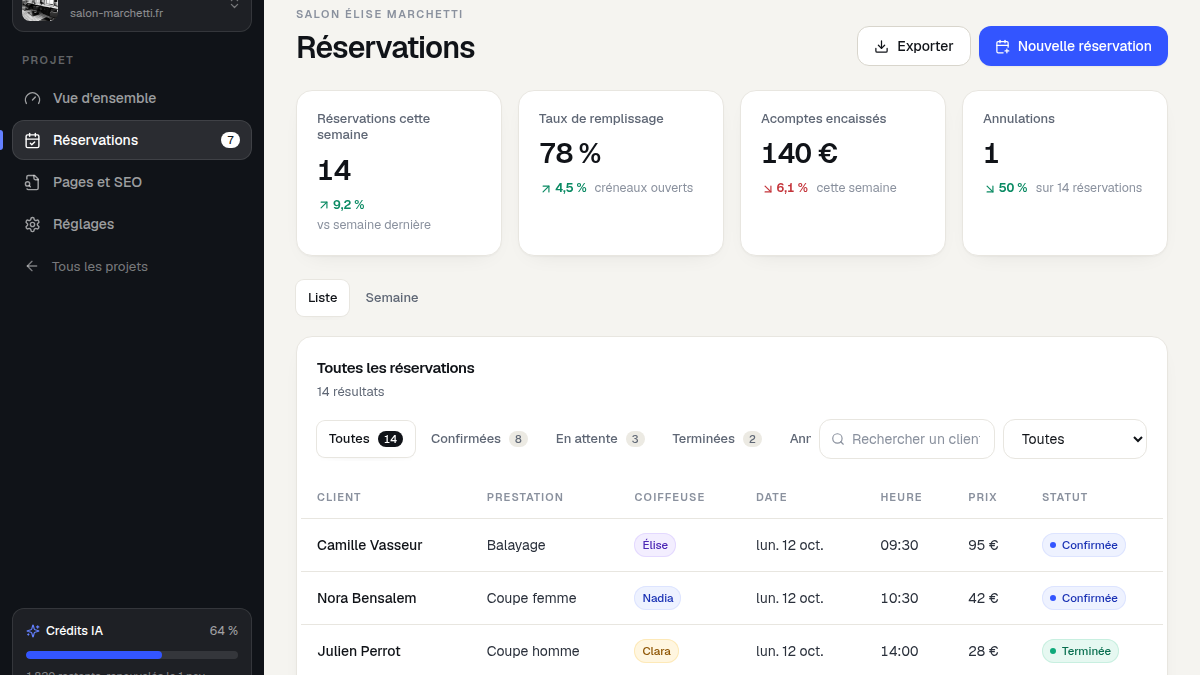Click the 42 € price cell
The image size is (1200, 675).
click(983, 598)
